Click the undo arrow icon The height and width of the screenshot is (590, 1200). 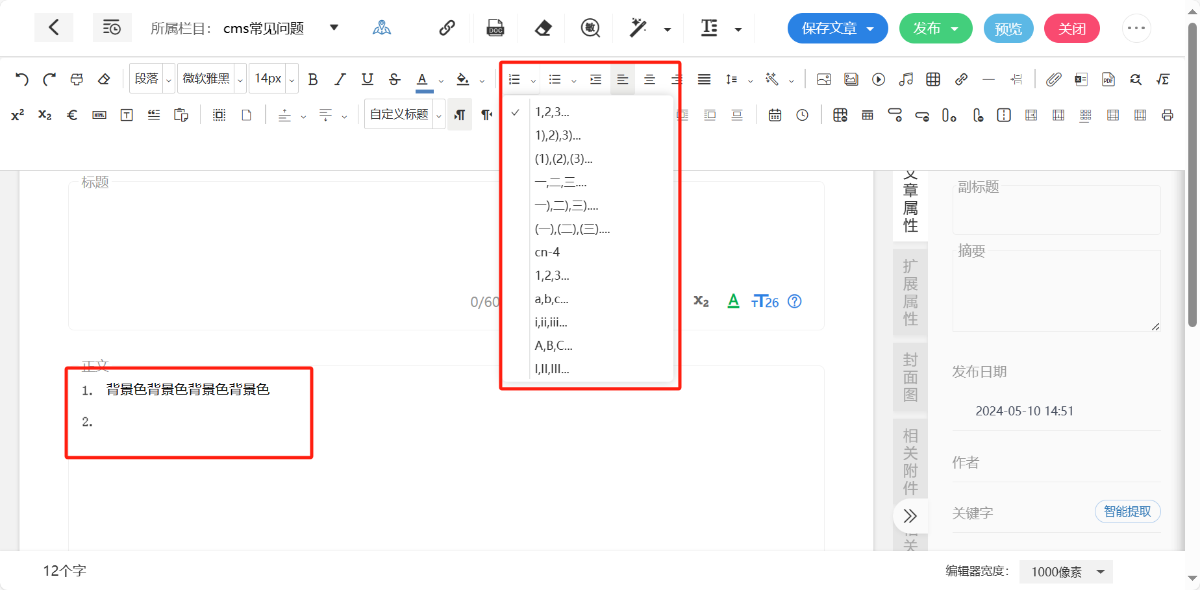click(x=22, y=79)
